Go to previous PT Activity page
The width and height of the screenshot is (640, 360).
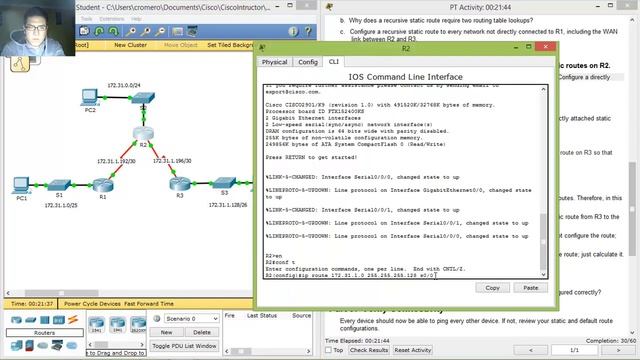coord(531,350)
